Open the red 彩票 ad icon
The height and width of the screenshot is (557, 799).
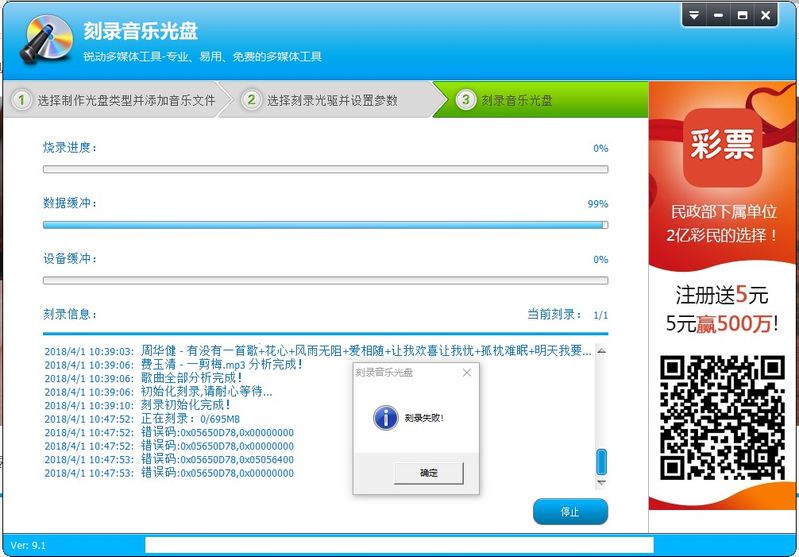tap(724, 147)
